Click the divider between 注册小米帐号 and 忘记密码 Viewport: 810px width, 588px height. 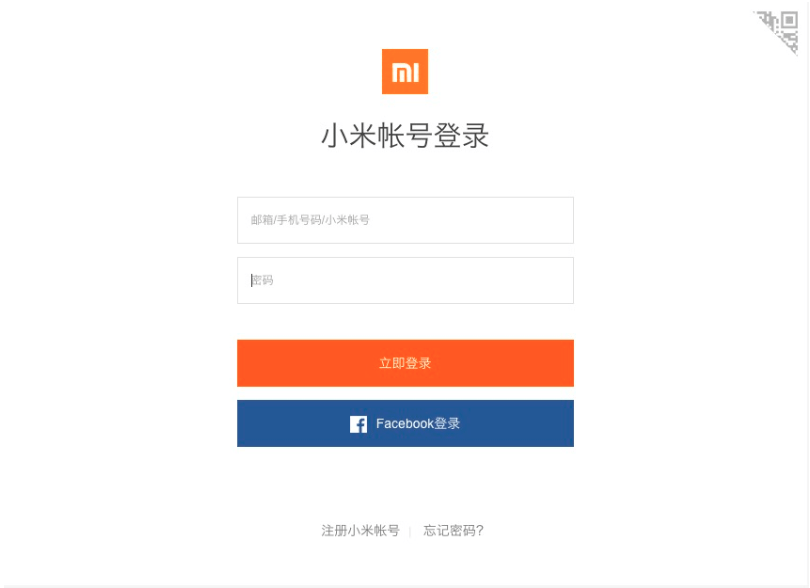410,531
